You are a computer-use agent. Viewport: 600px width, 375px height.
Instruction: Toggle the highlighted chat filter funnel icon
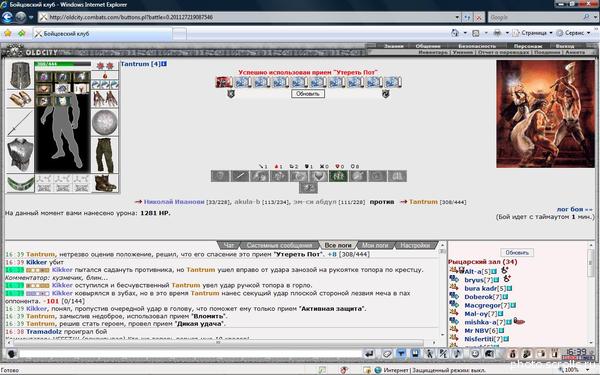401,354
